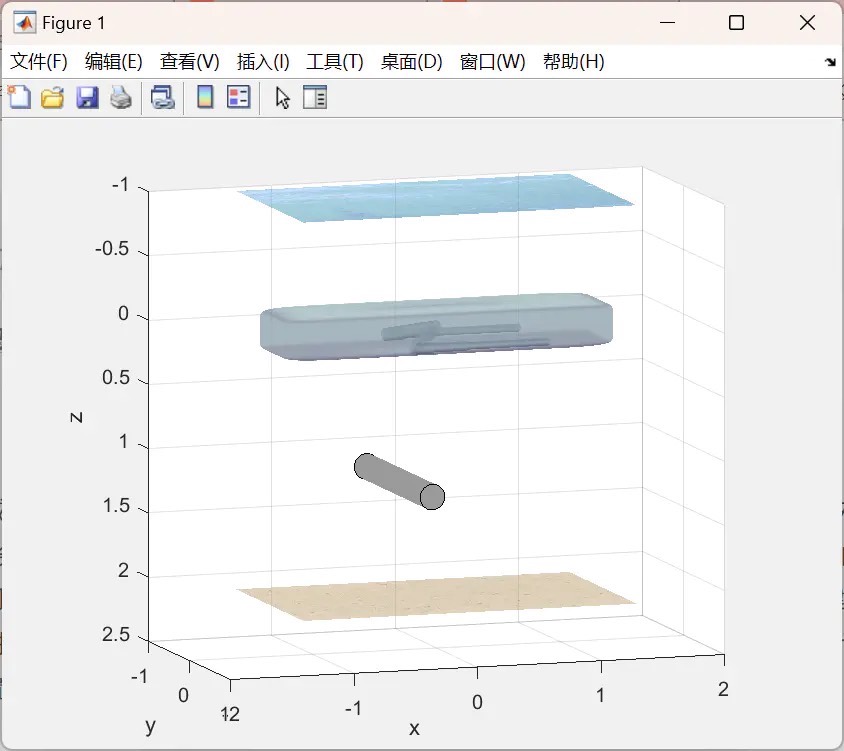Open the 编辑(E) menu

click(x=114, y=61)
